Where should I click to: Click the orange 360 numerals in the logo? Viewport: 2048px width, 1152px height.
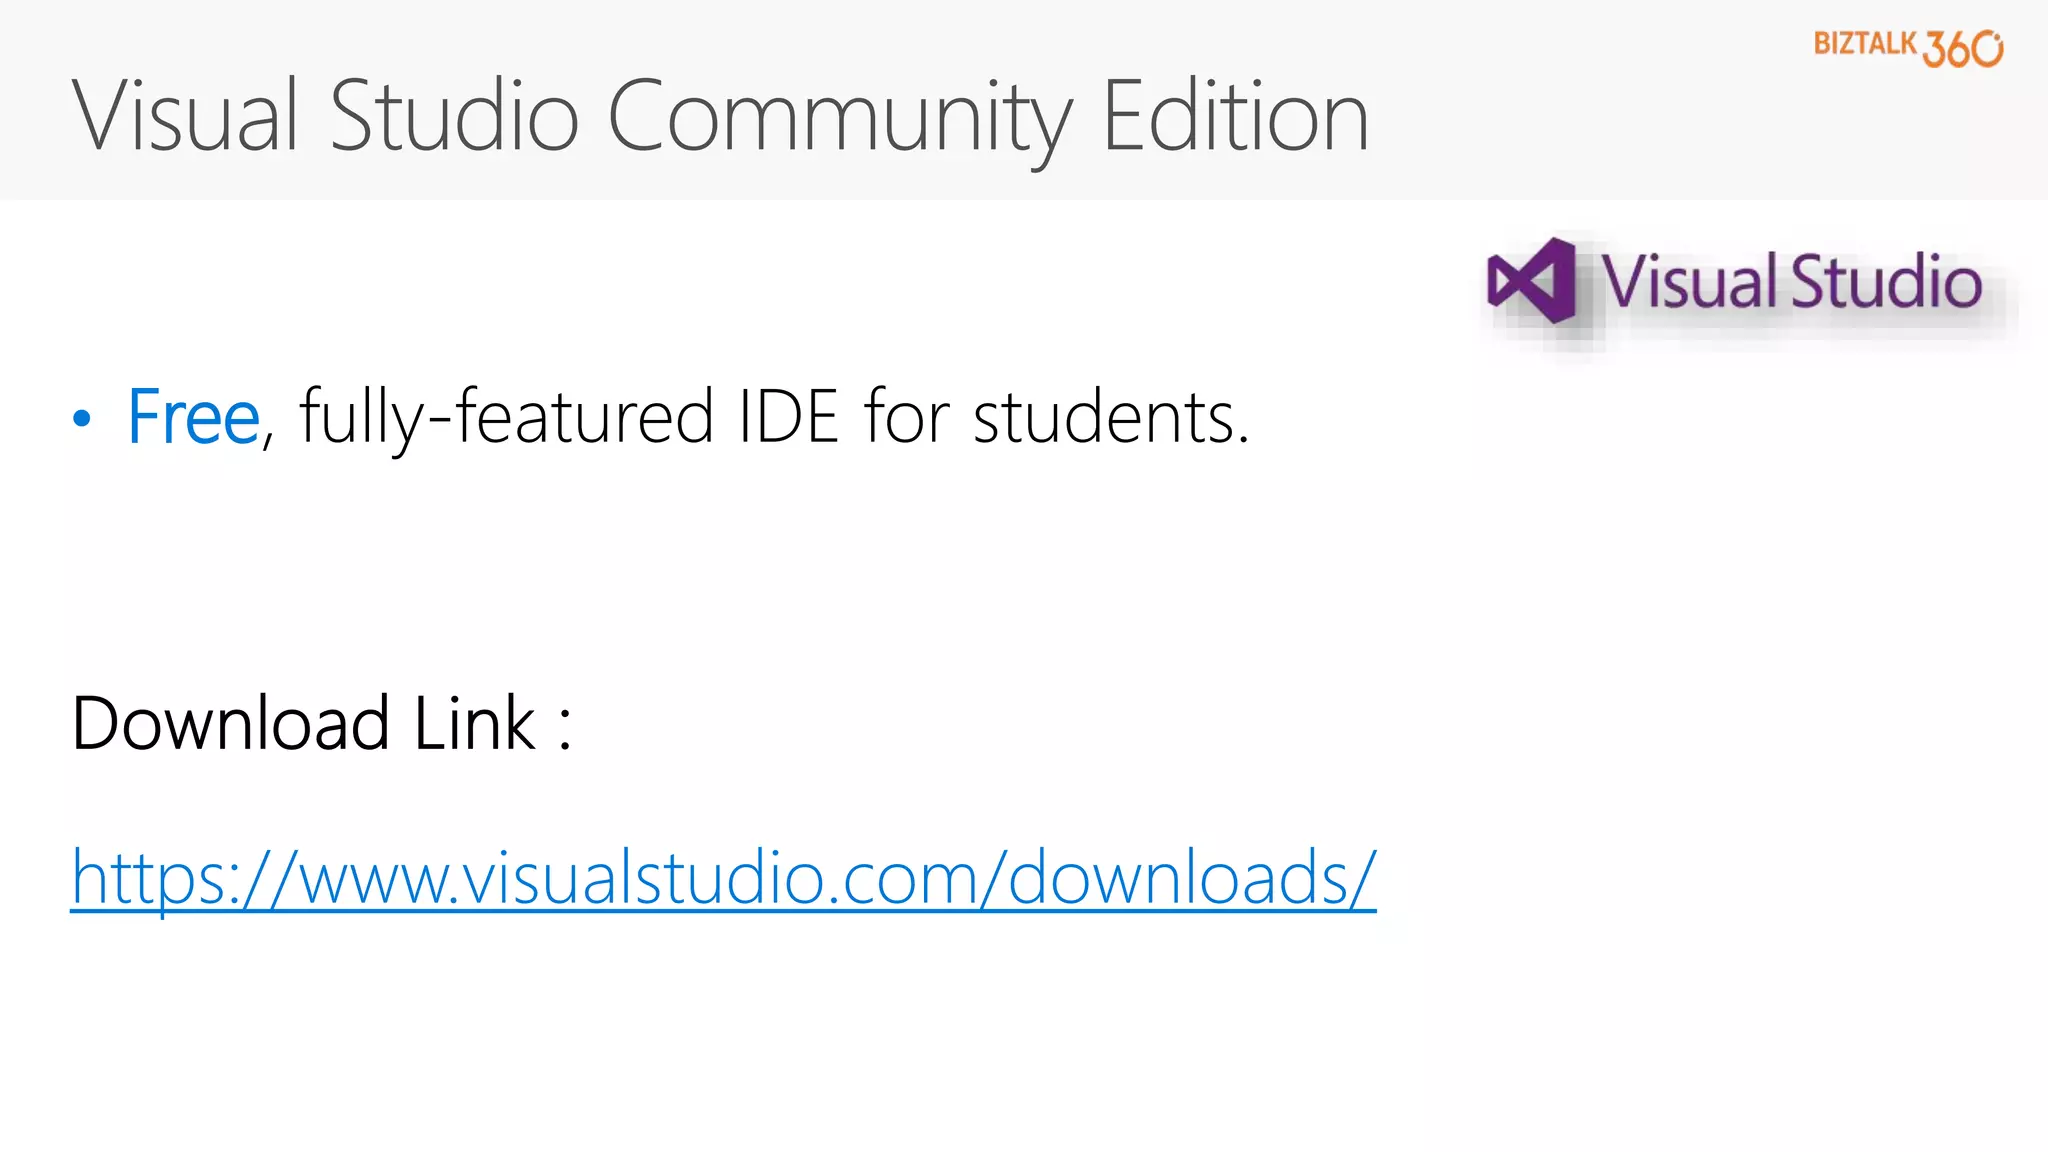pos(1963,48)
